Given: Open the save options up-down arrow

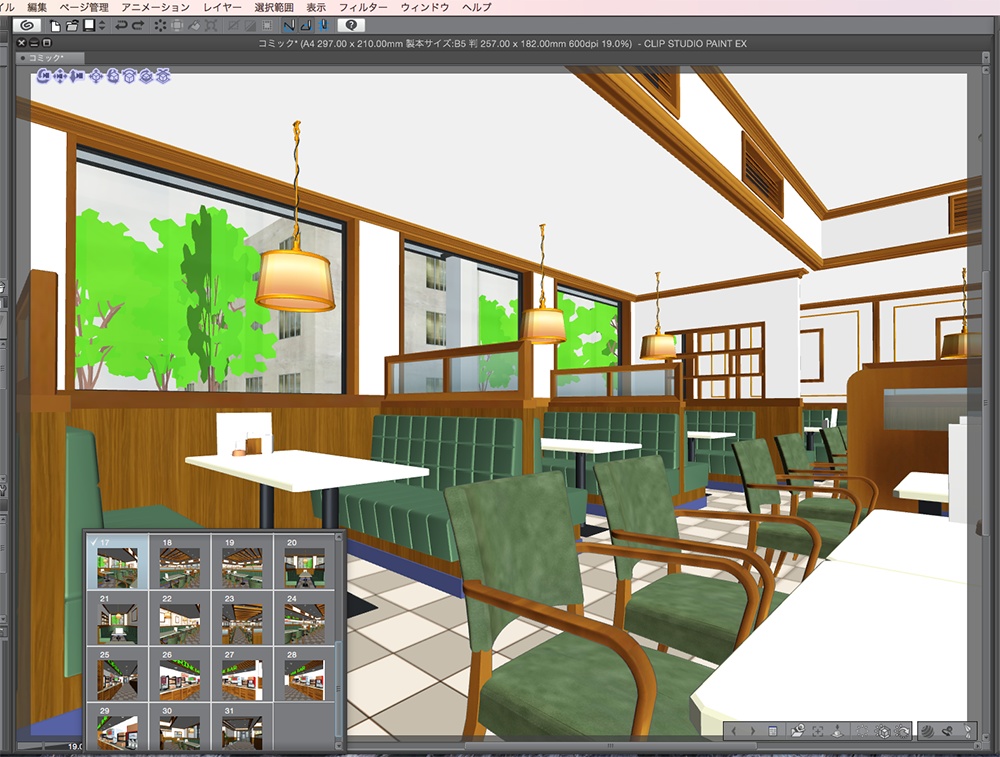Looking at the screenshot, I should [x=101, y=26].
